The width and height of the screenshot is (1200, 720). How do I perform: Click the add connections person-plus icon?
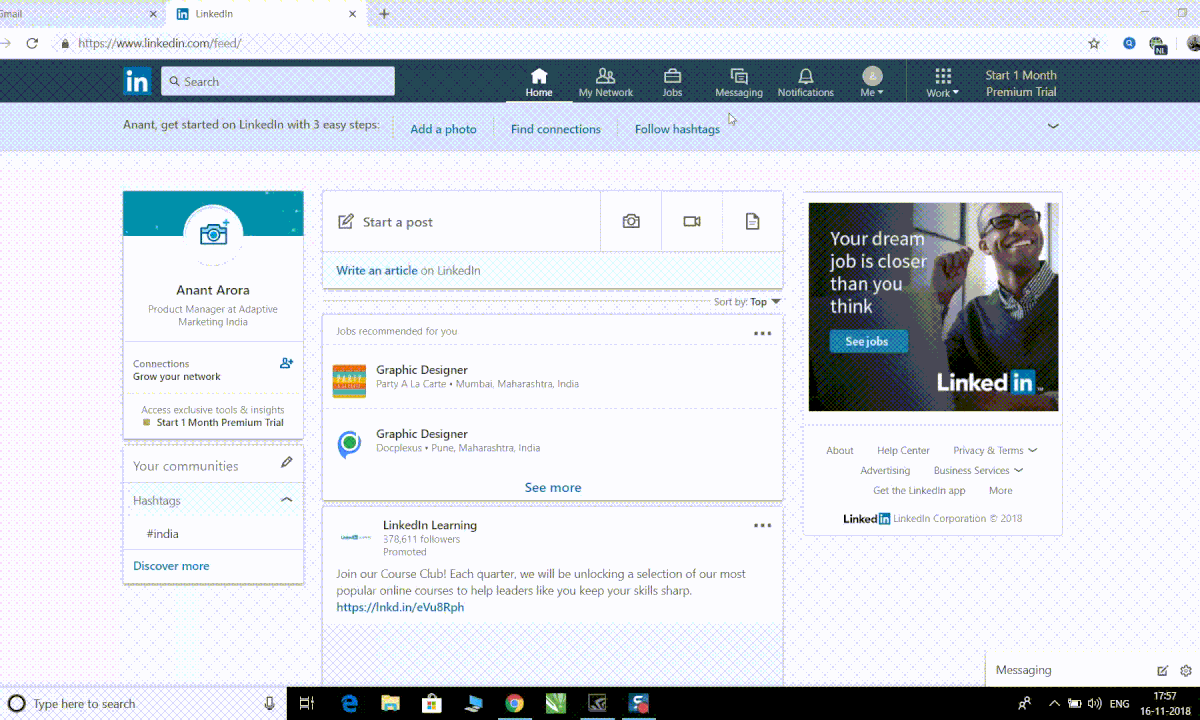(286, 363)
